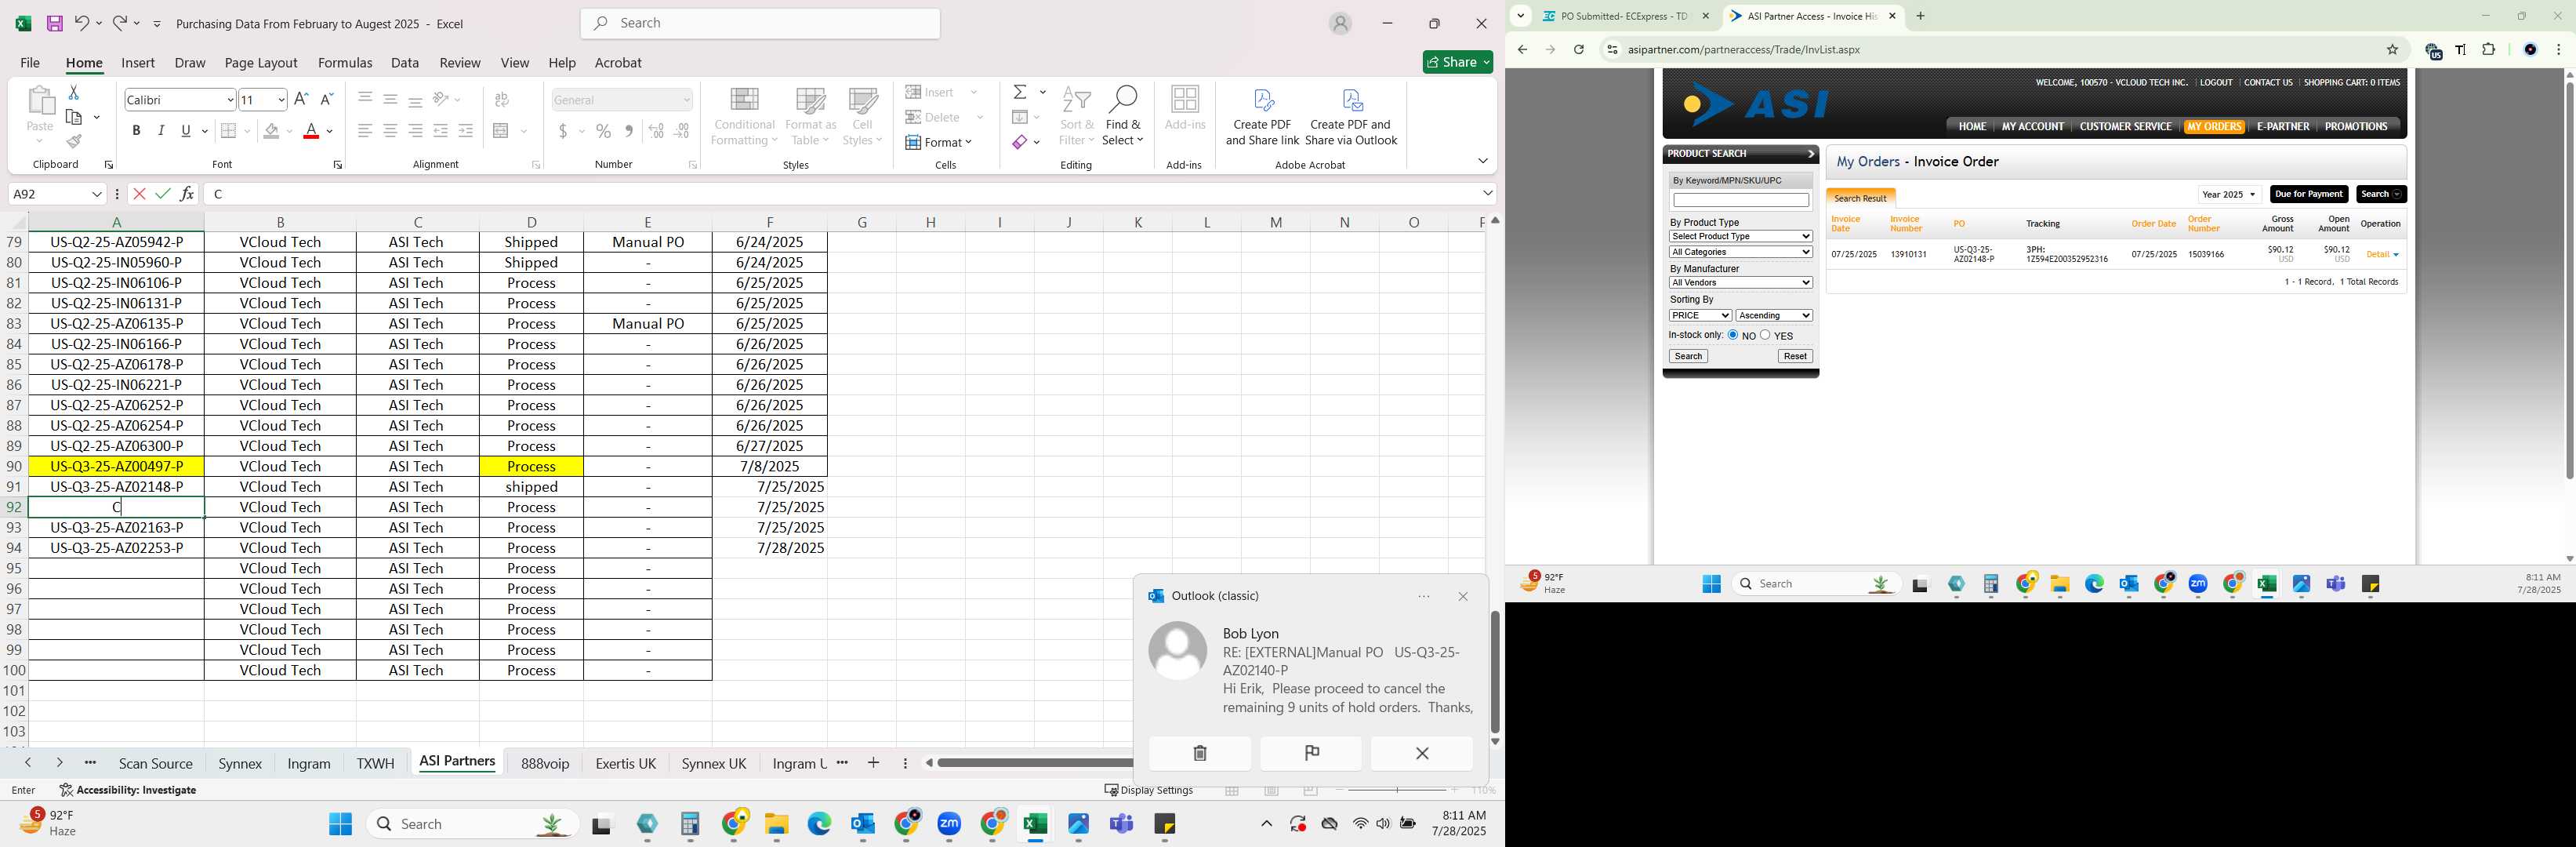Click the Increase Decimal icon
2576x847 pixels.
click(x=656, y=131)
